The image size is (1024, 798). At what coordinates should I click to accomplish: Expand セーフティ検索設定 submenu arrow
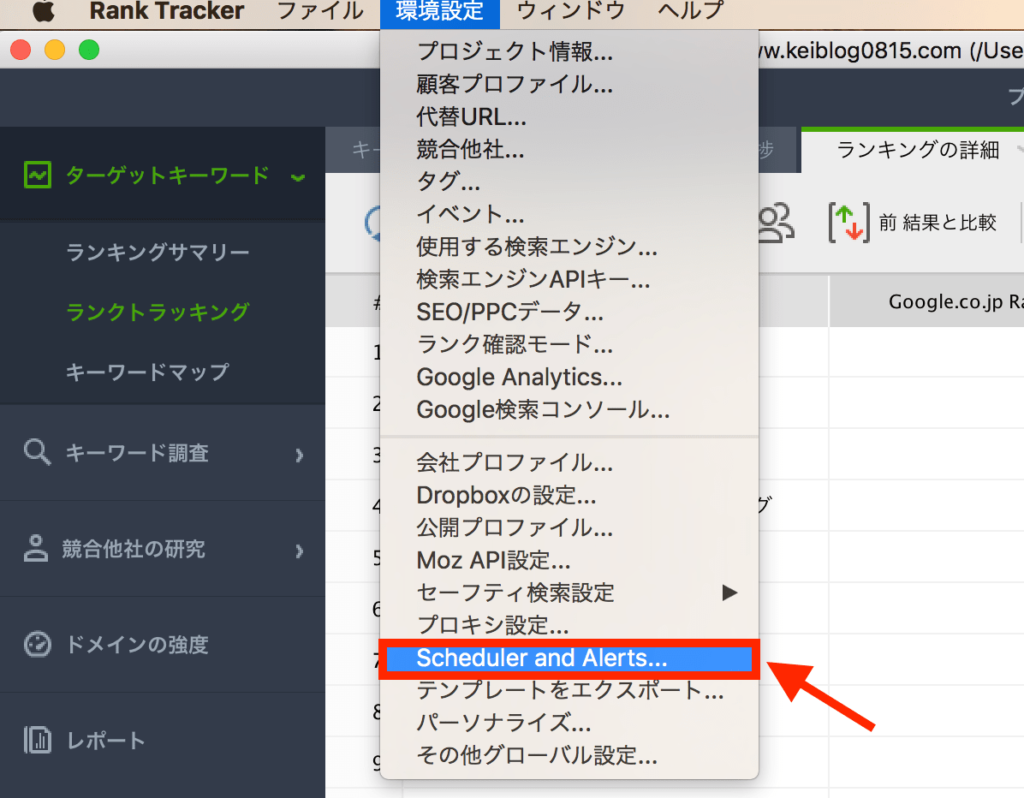tap(729, 593)
